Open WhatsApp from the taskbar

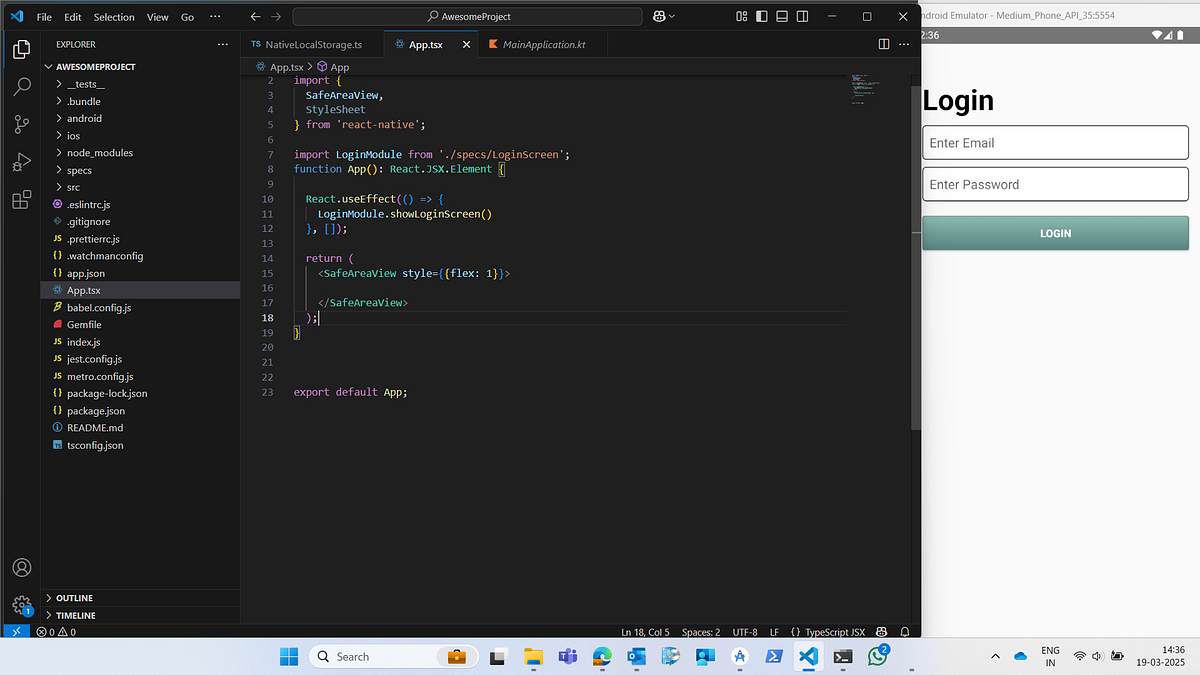point(877,656)
